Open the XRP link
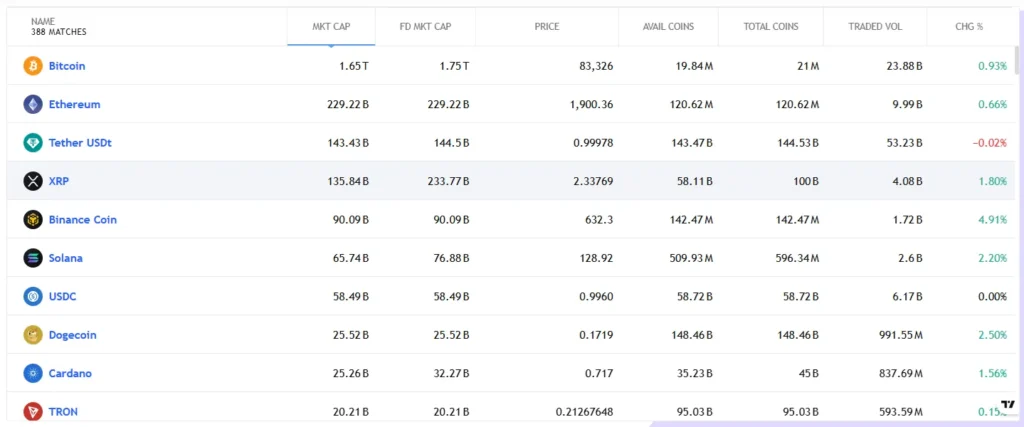The width and height of the screenshot is (1024, 427). [x=59, y=181]
